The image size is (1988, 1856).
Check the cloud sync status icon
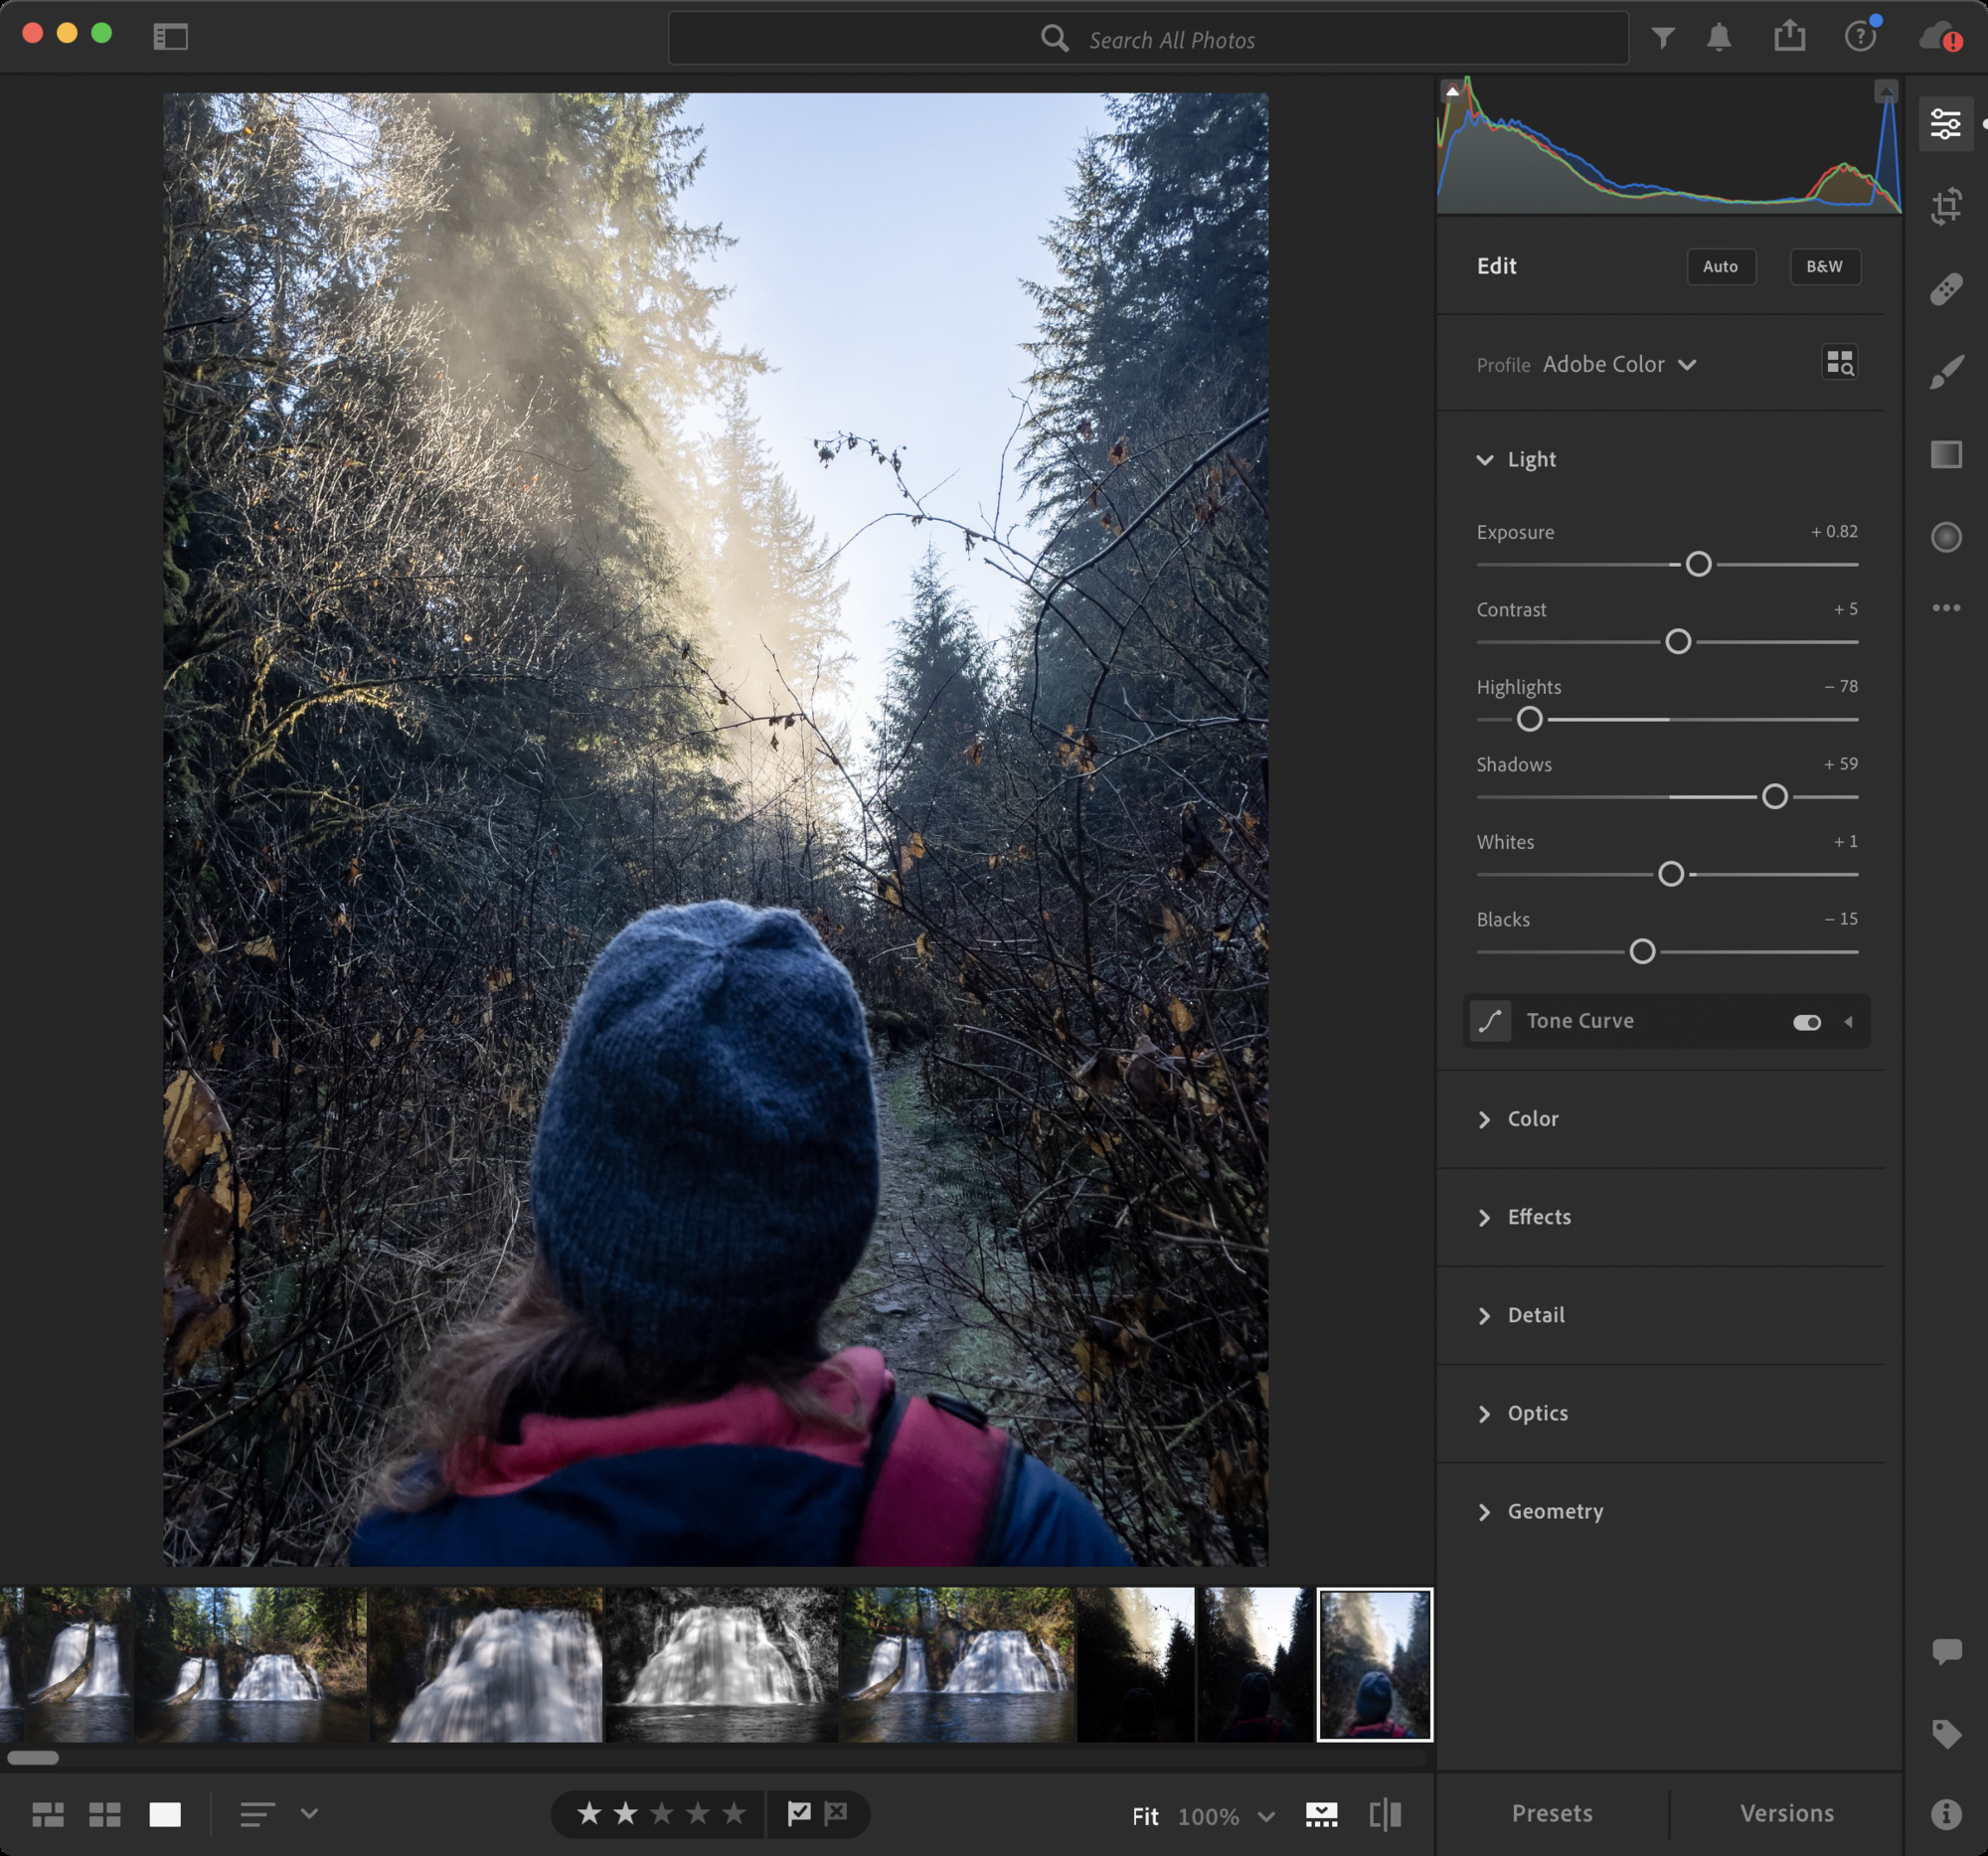pyautogui.click(x=1939, y=37)
